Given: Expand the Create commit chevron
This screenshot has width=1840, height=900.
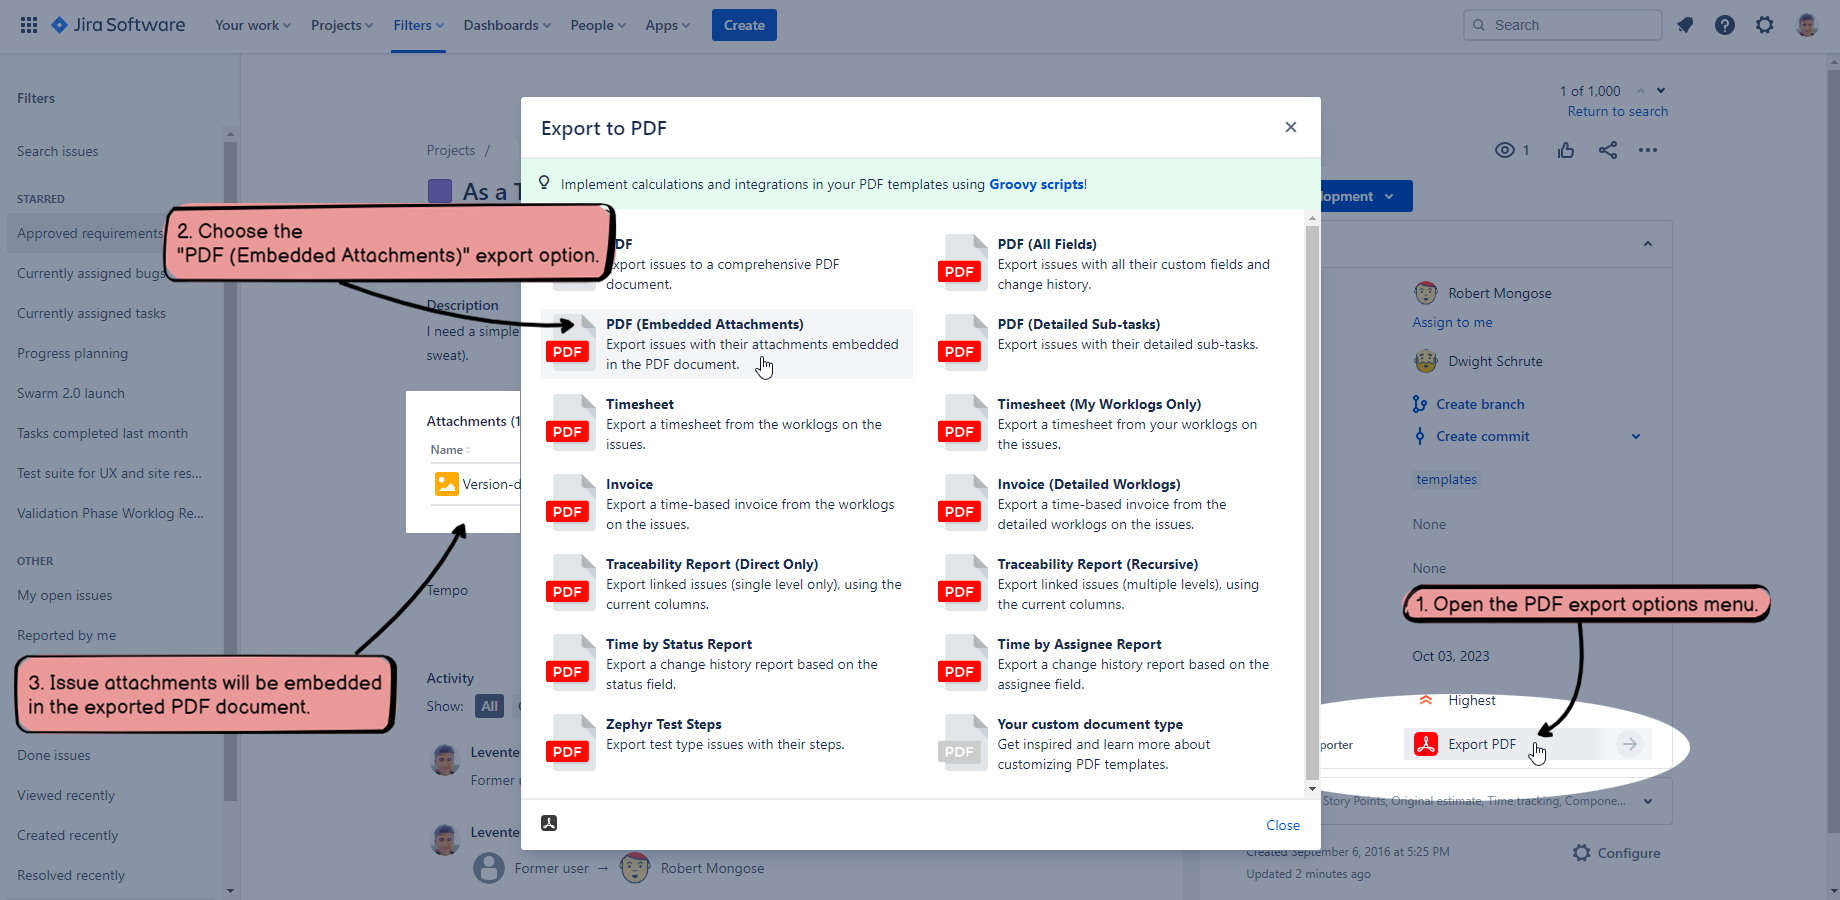Looking at the screenshot, I should pos(1636,436).
